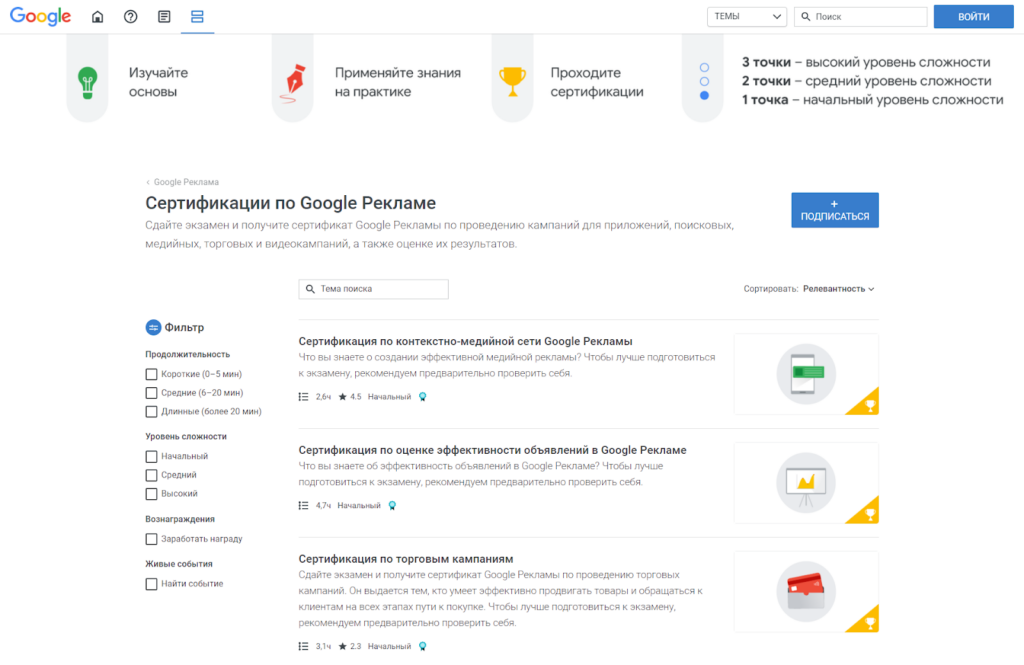
Task: Check the Короткие (0–5 мин) filter
Action: point(152,374)
